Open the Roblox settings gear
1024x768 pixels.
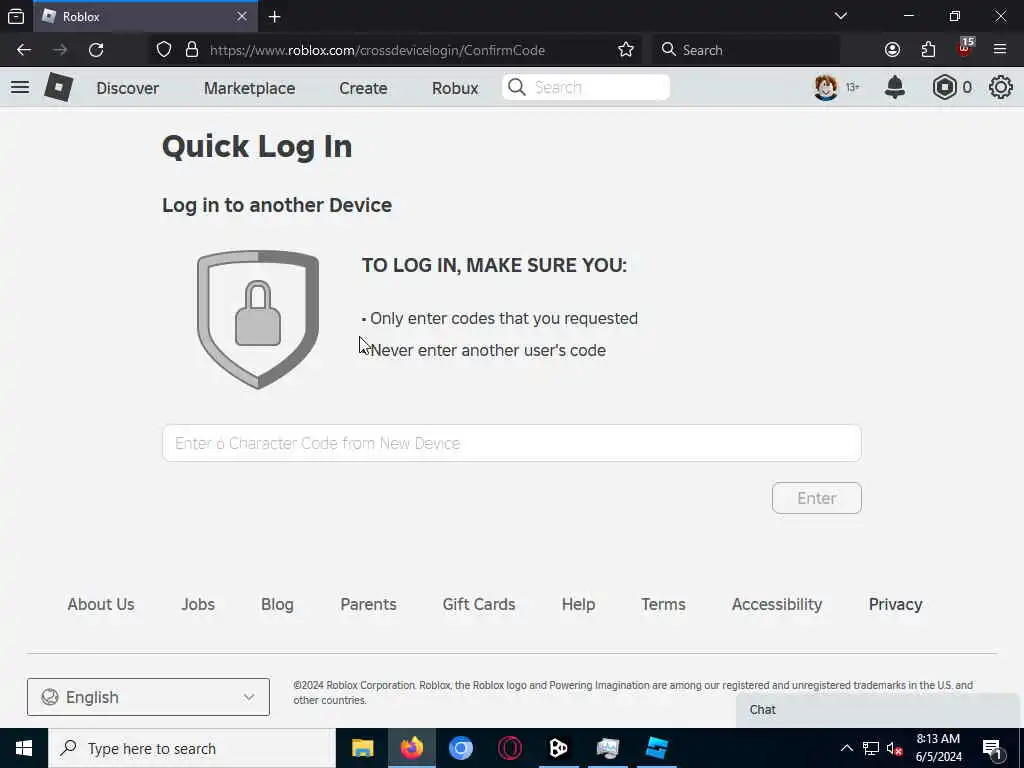point(1000,87)
